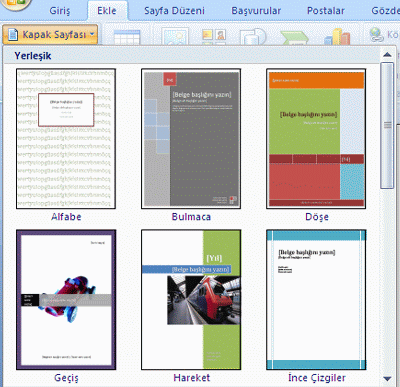The image size is (400, 387).
Task: Click the gallery scroll up arrow
Action: tap(387, 54)
